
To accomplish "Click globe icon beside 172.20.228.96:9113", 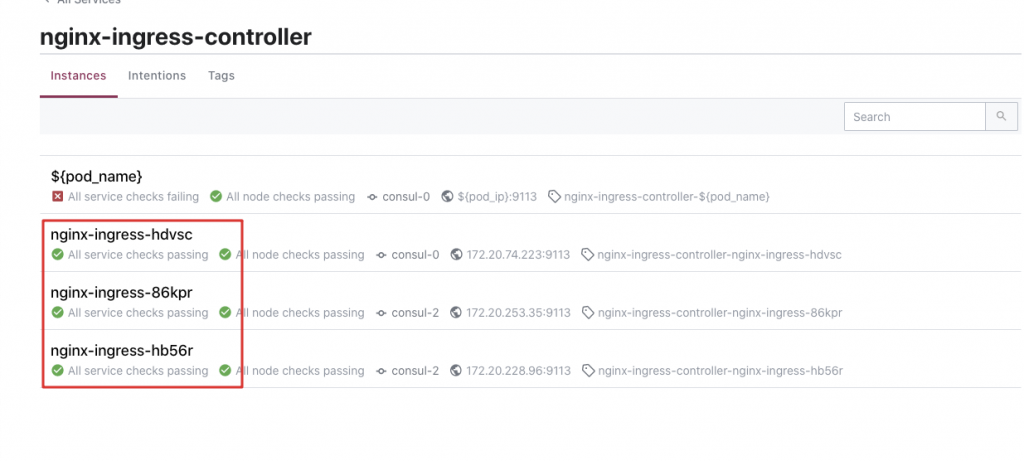I will point(456,371).
